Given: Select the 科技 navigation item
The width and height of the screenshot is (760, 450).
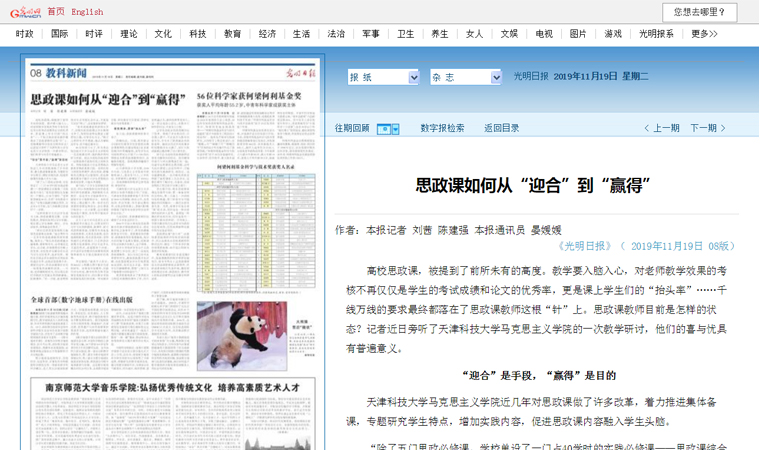Looking at the screenshot, I should pos(197,34).
